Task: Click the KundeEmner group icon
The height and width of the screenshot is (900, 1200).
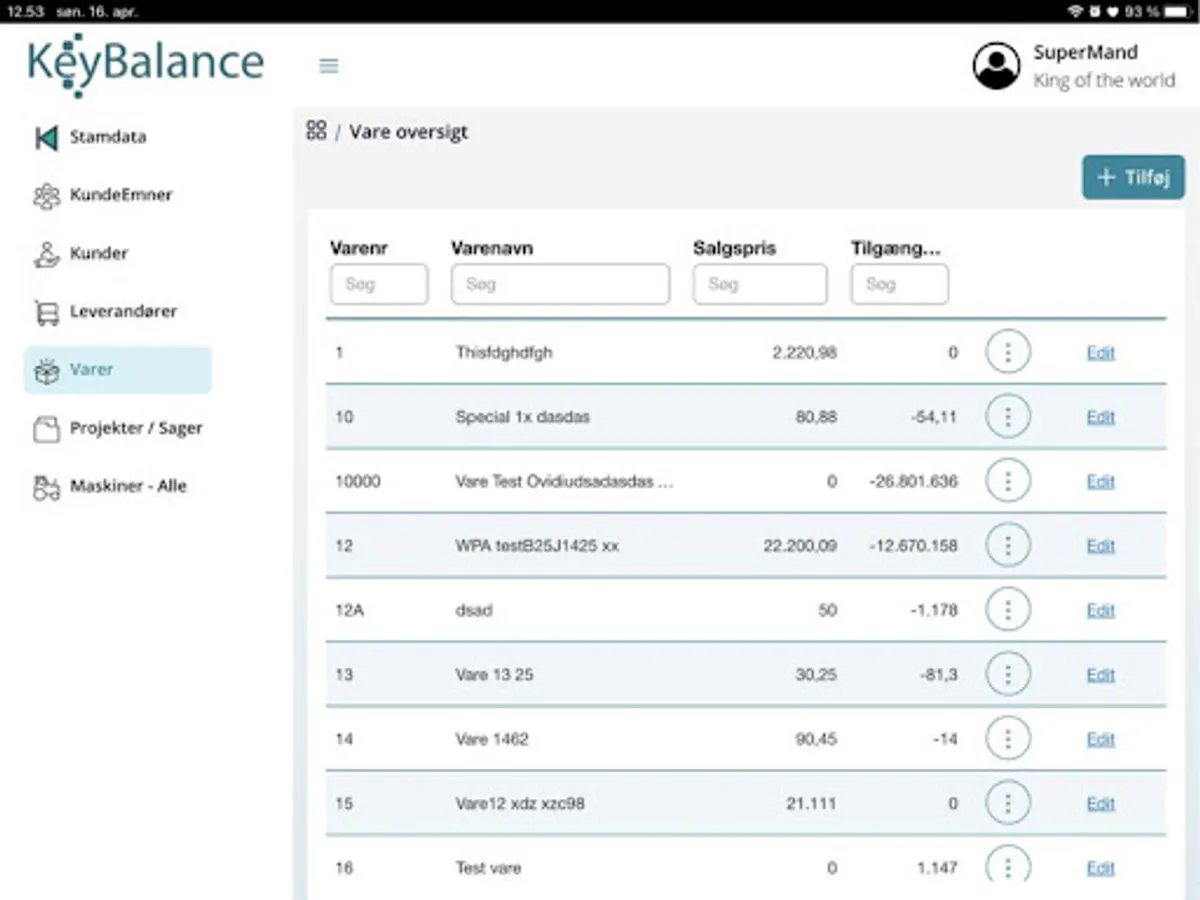Action: [46, 196]
